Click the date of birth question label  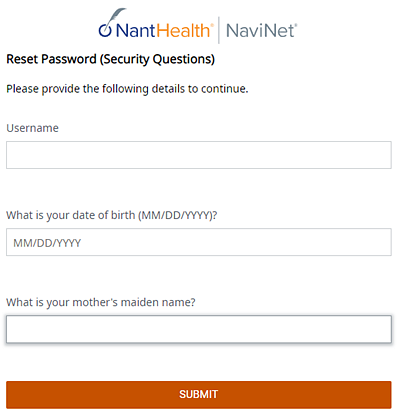point(112,215)
